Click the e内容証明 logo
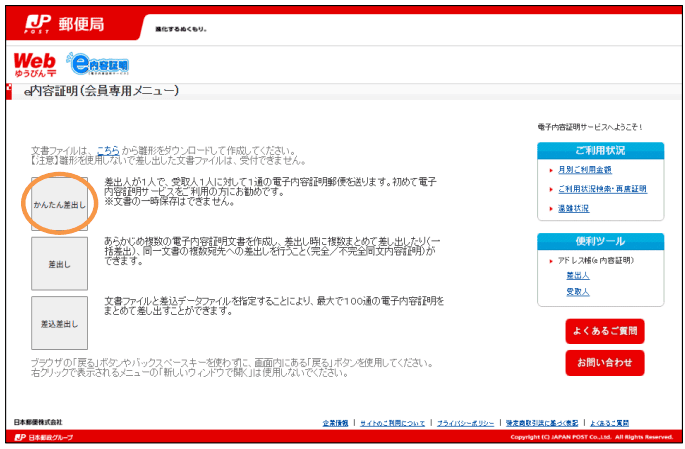 coord(97,64)
